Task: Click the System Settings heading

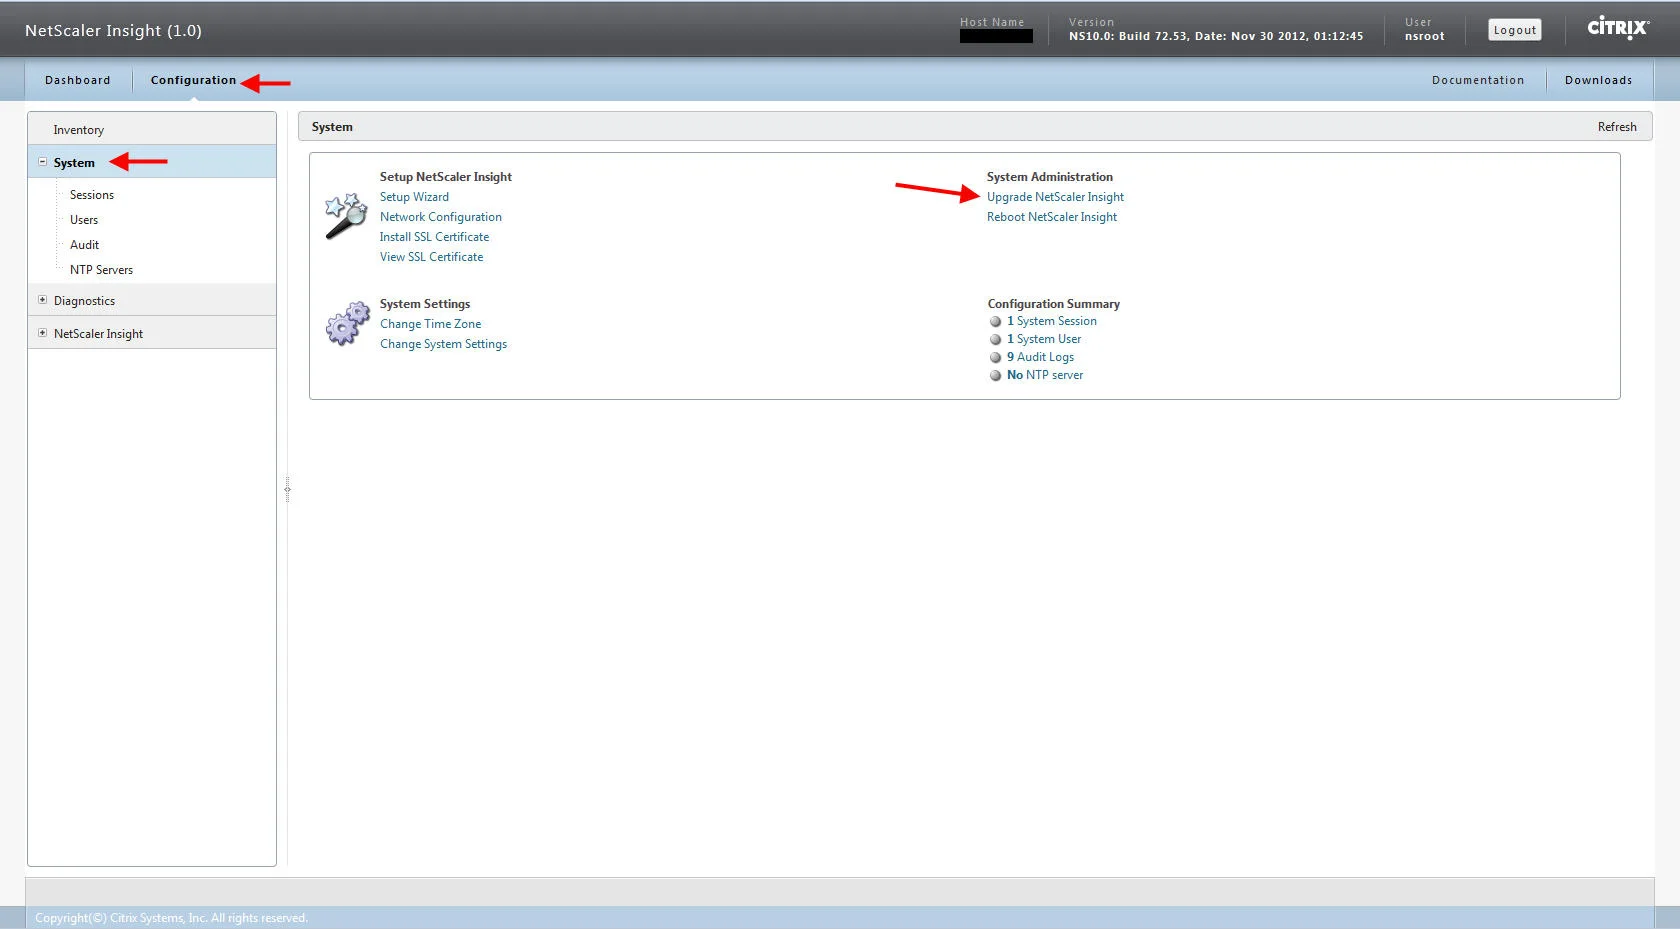Action: click(x=424, y=304)
